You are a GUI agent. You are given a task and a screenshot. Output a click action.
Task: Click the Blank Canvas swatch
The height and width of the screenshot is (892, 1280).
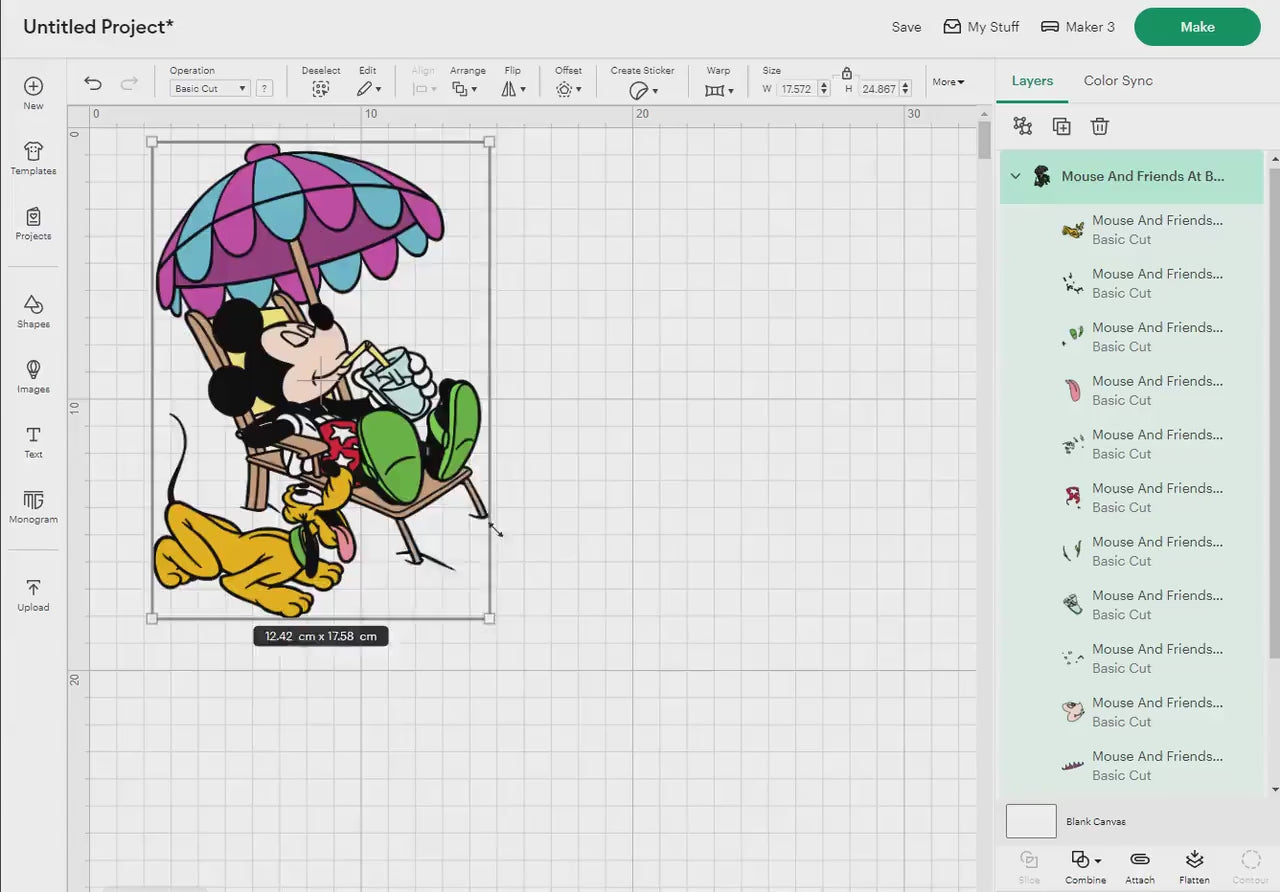[1031, 821]
